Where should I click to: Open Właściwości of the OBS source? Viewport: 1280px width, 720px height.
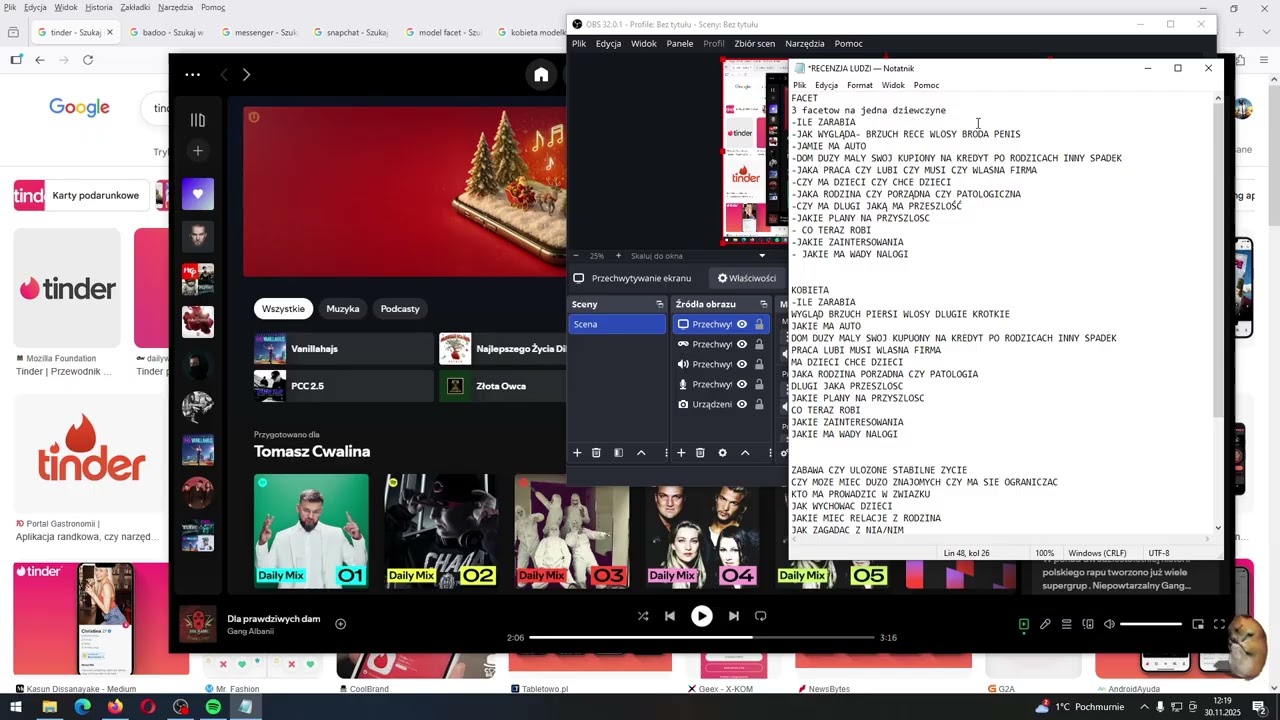(746, 278)
